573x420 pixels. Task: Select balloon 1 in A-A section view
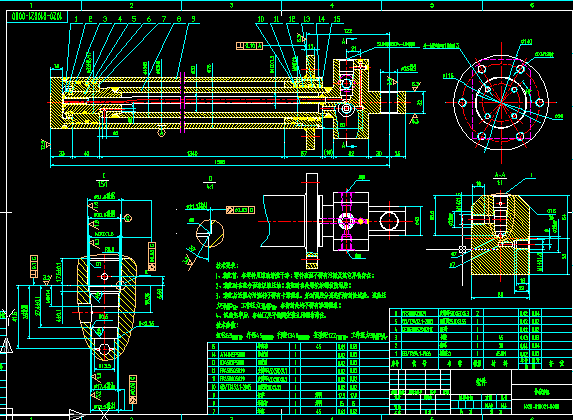[531, 175]
